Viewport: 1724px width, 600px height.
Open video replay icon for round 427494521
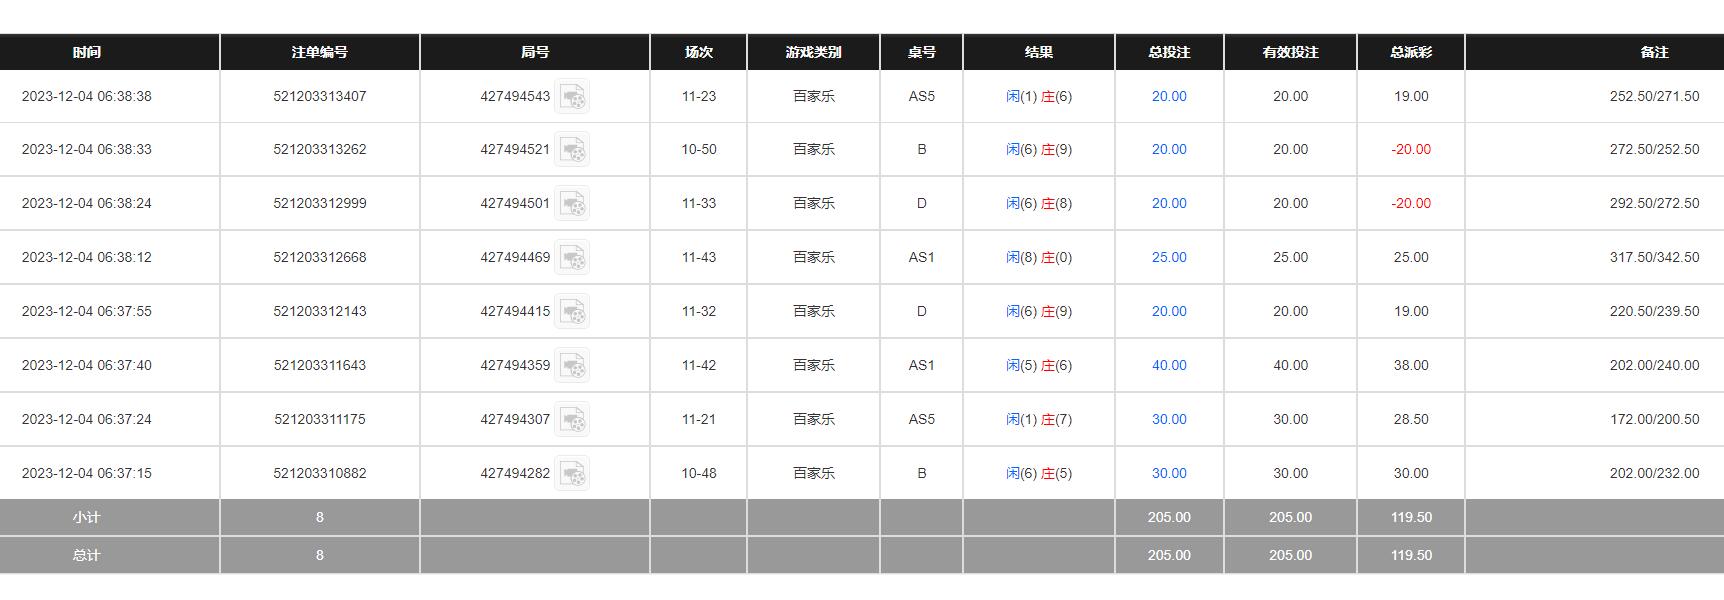point(572,150)
